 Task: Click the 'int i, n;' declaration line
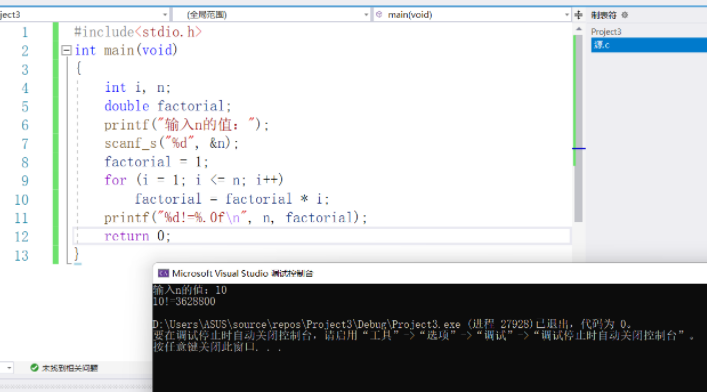click(x=138, y=87)
